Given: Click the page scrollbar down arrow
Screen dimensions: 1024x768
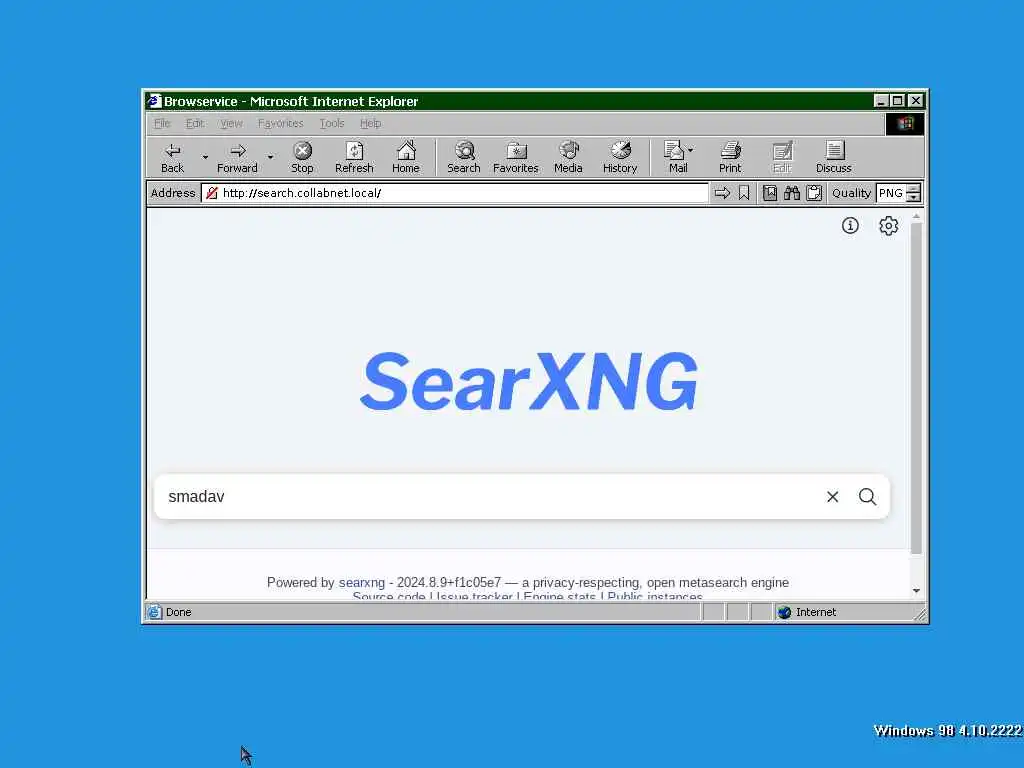Looking at the screenshot, I should (916, 590).
